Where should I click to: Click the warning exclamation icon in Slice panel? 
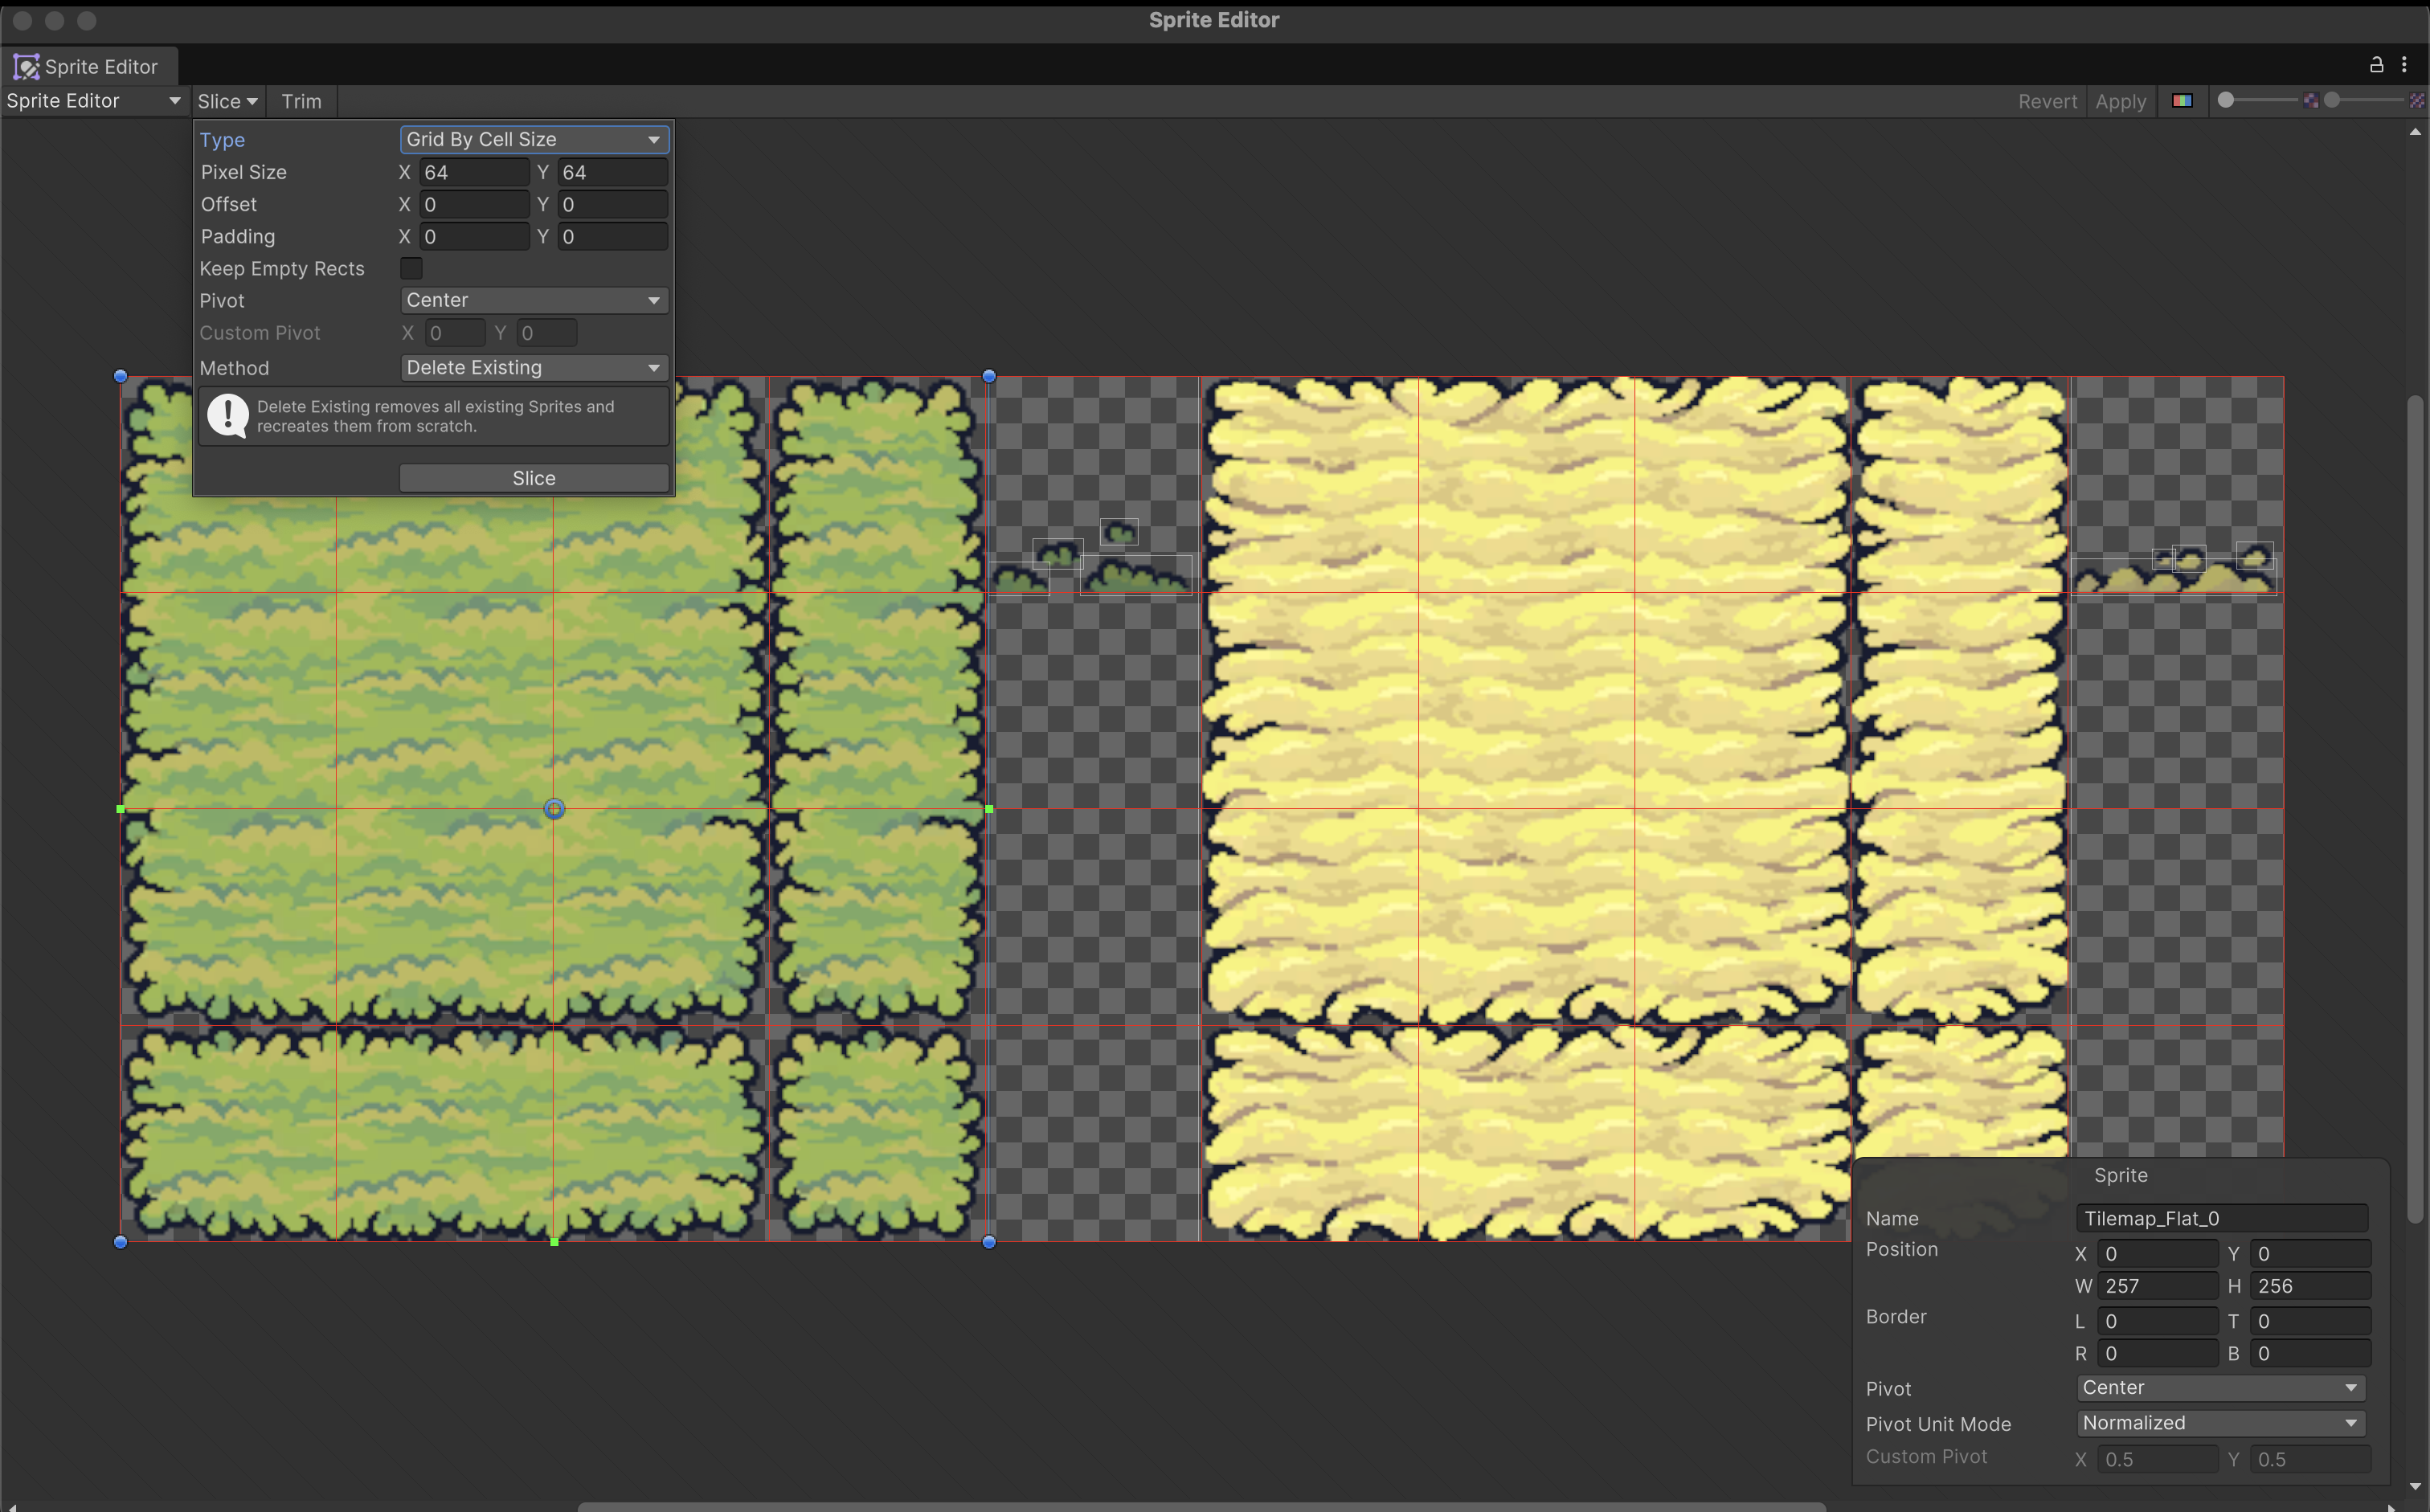(228, 416)
